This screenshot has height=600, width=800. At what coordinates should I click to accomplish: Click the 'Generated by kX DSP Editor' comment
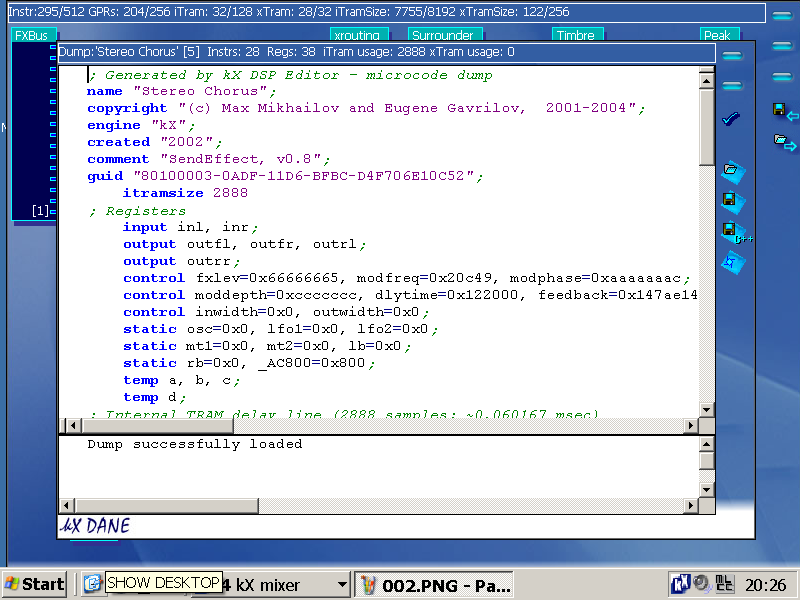pyautogui.click(x=291, y=75)
